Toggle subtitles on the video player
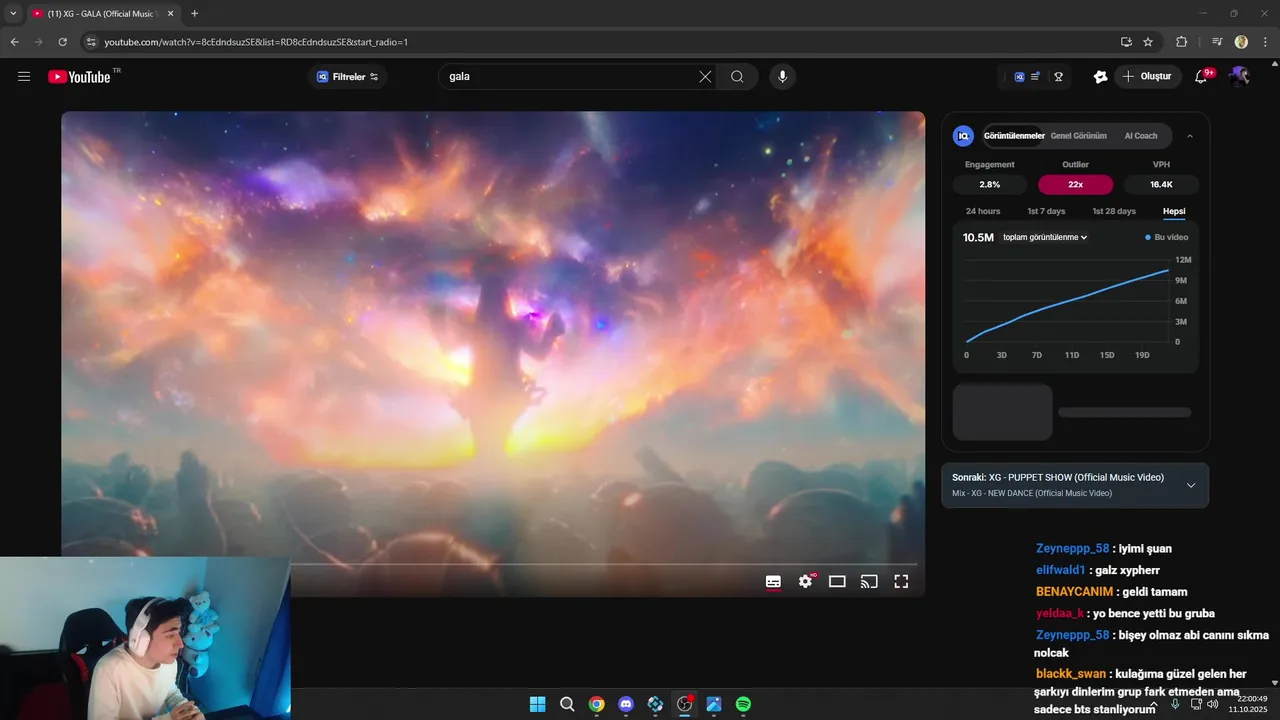This screenshot has height=720, width=1280. click(x=773, y=581)
